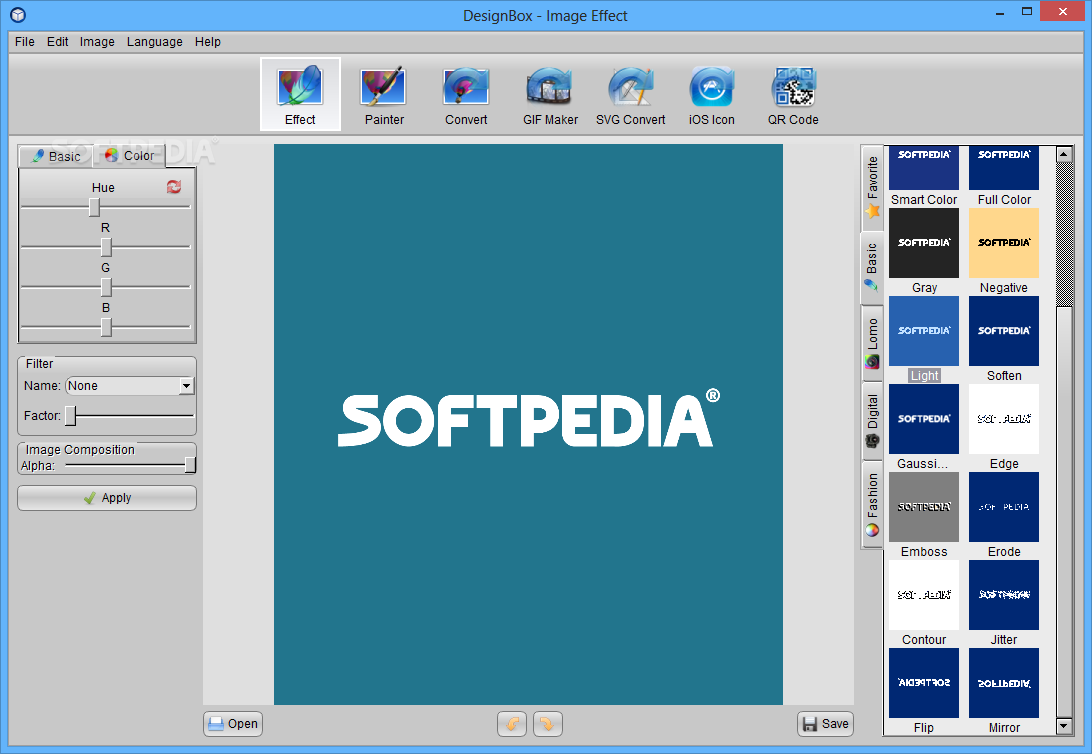The image size is (1092, 754).
Task: Click the G channel slider handle
Action: (x=106, y=287)
